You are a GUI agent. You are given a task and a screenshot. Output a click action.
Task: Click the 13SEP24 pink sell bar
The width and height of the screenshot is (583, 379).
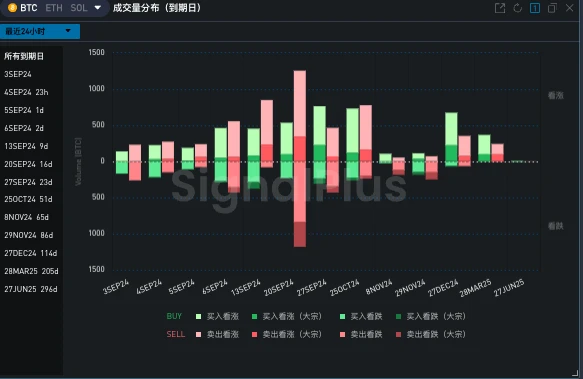(267, 134)
